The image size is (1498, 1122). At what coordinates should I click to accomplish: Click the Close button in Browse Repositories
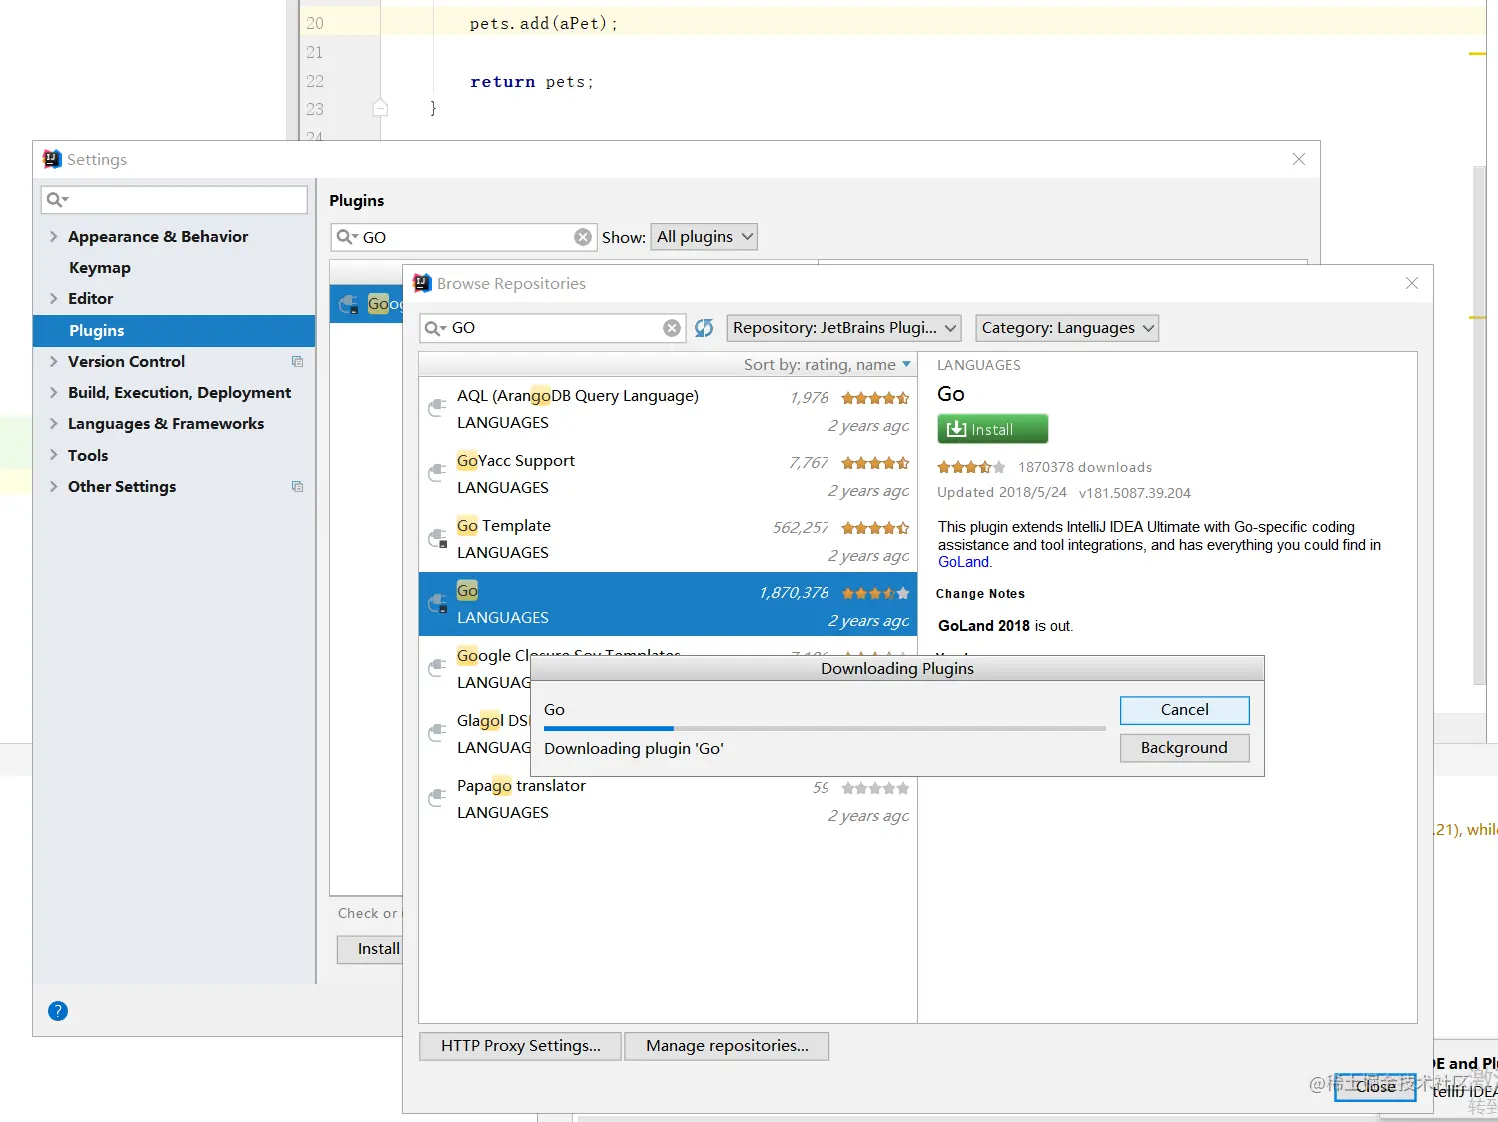[1376, 1086]
